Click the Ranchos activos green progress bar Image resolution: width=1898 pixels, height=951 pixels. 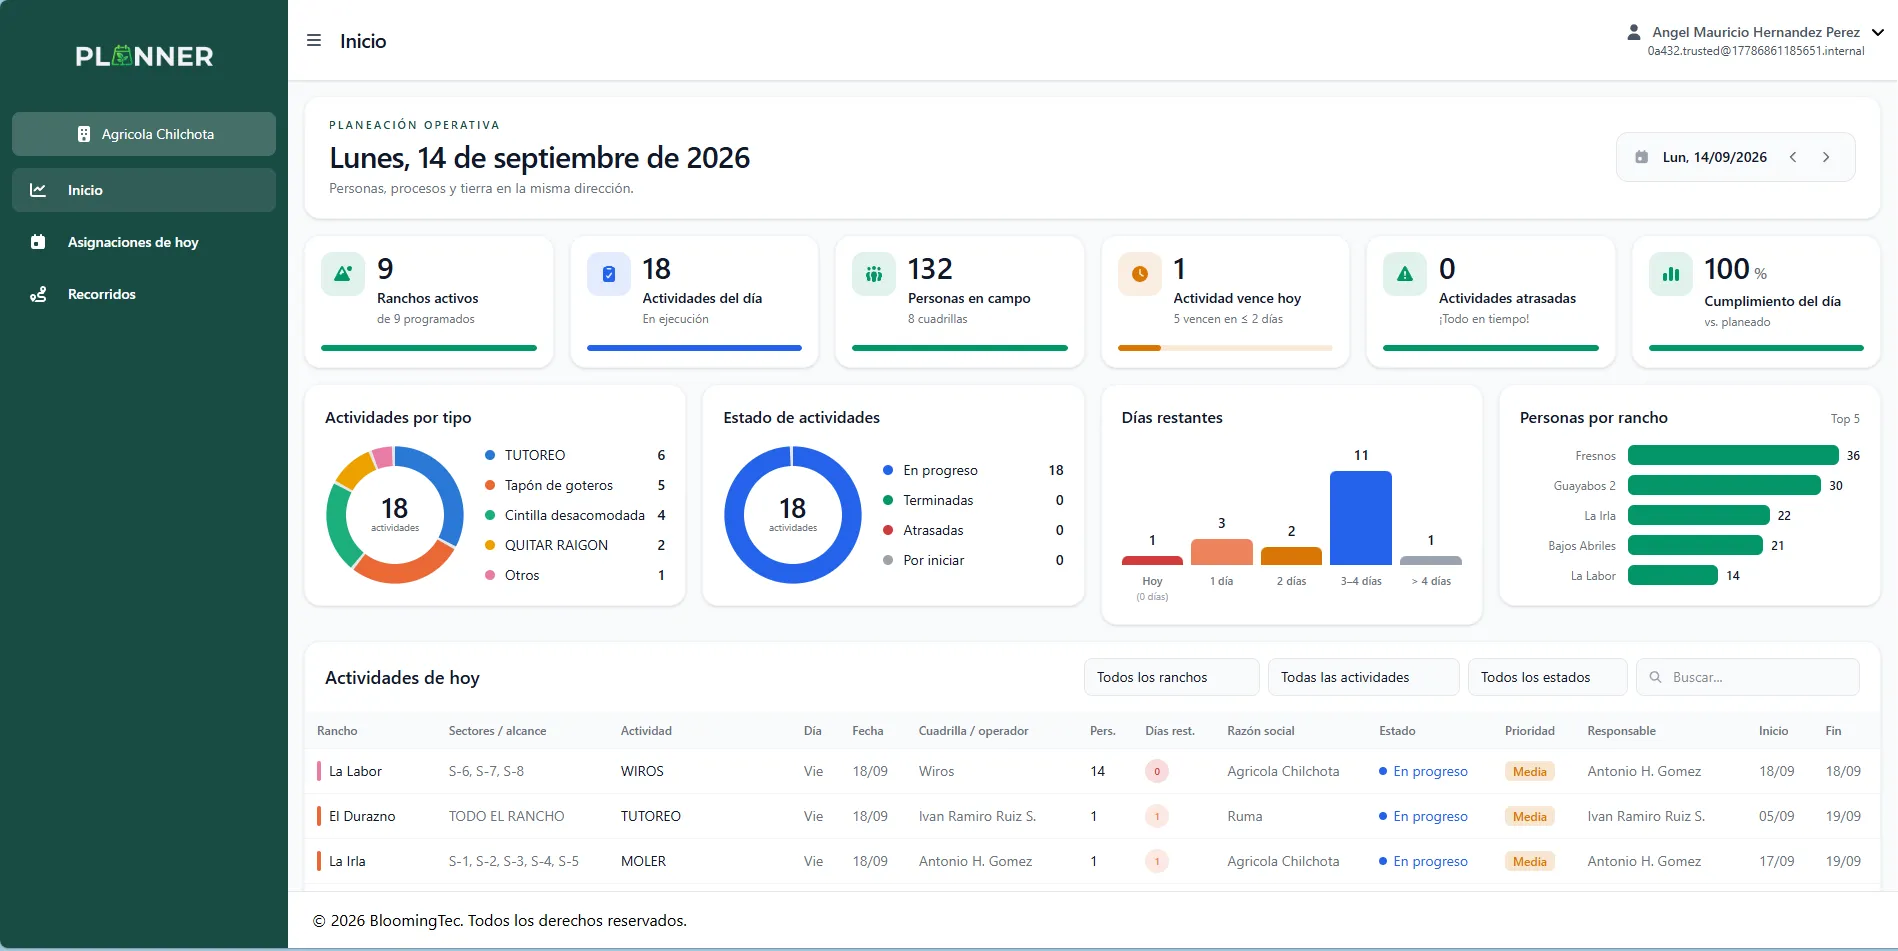pyautogui.click(x=429, y=348)
